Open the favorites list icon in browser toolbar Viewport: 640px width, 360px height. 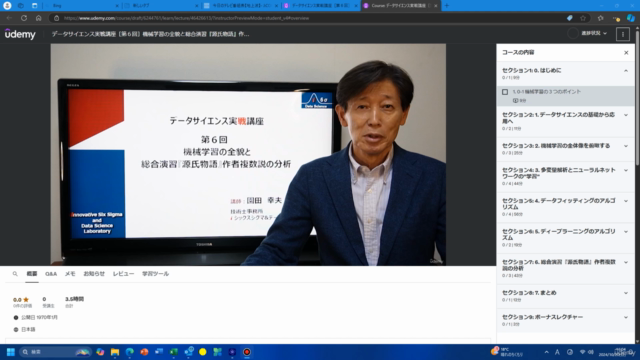tap(600, 18)
